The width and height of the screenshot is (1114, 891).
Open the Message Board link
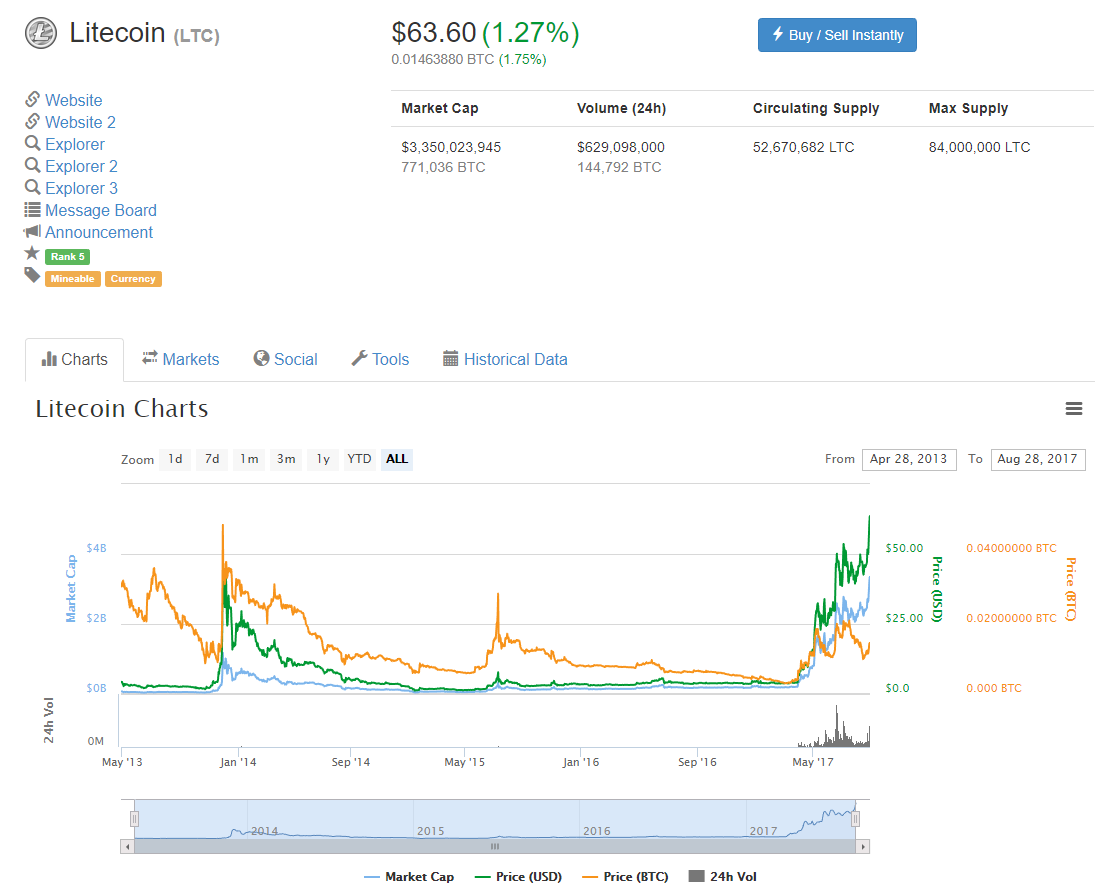coord(101,210)
